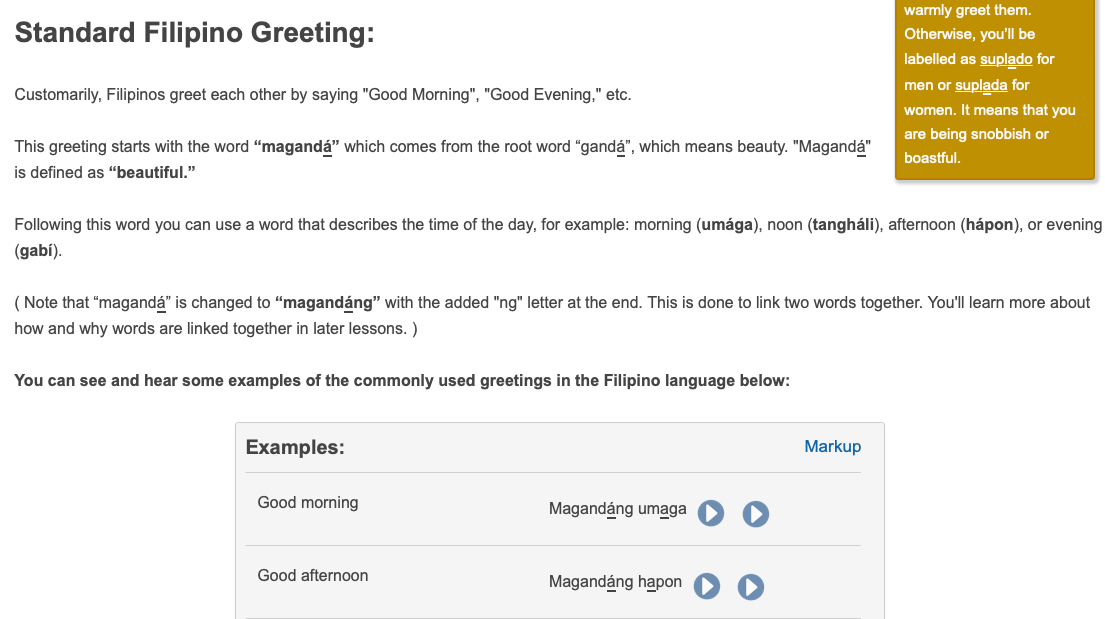The width and height of the screenshot is (1105, 619).
Task: Play first audio for Magandáng umaga
Action: 710,513
